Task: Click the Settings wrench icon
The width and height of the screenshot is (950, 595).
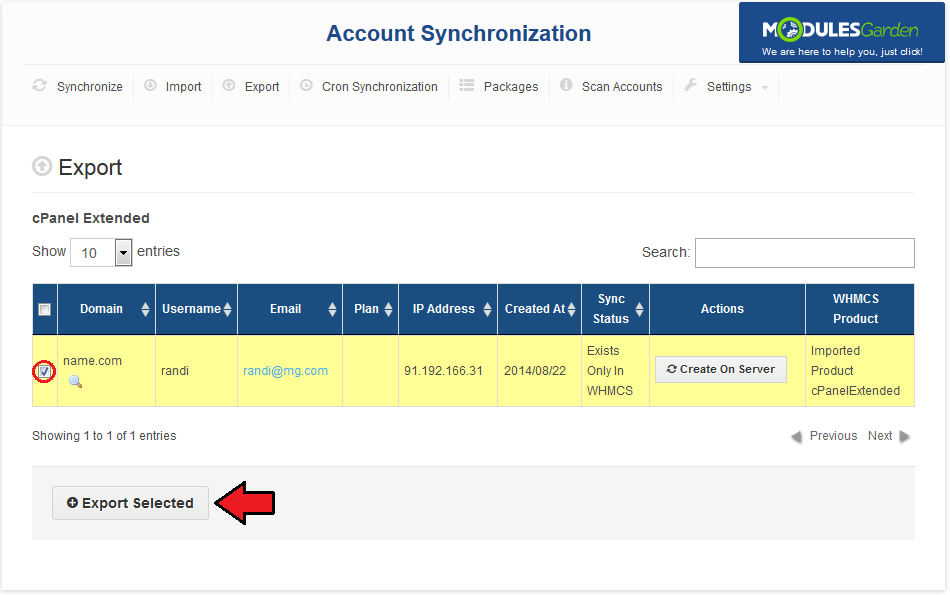Action: (x=691, y=85)
